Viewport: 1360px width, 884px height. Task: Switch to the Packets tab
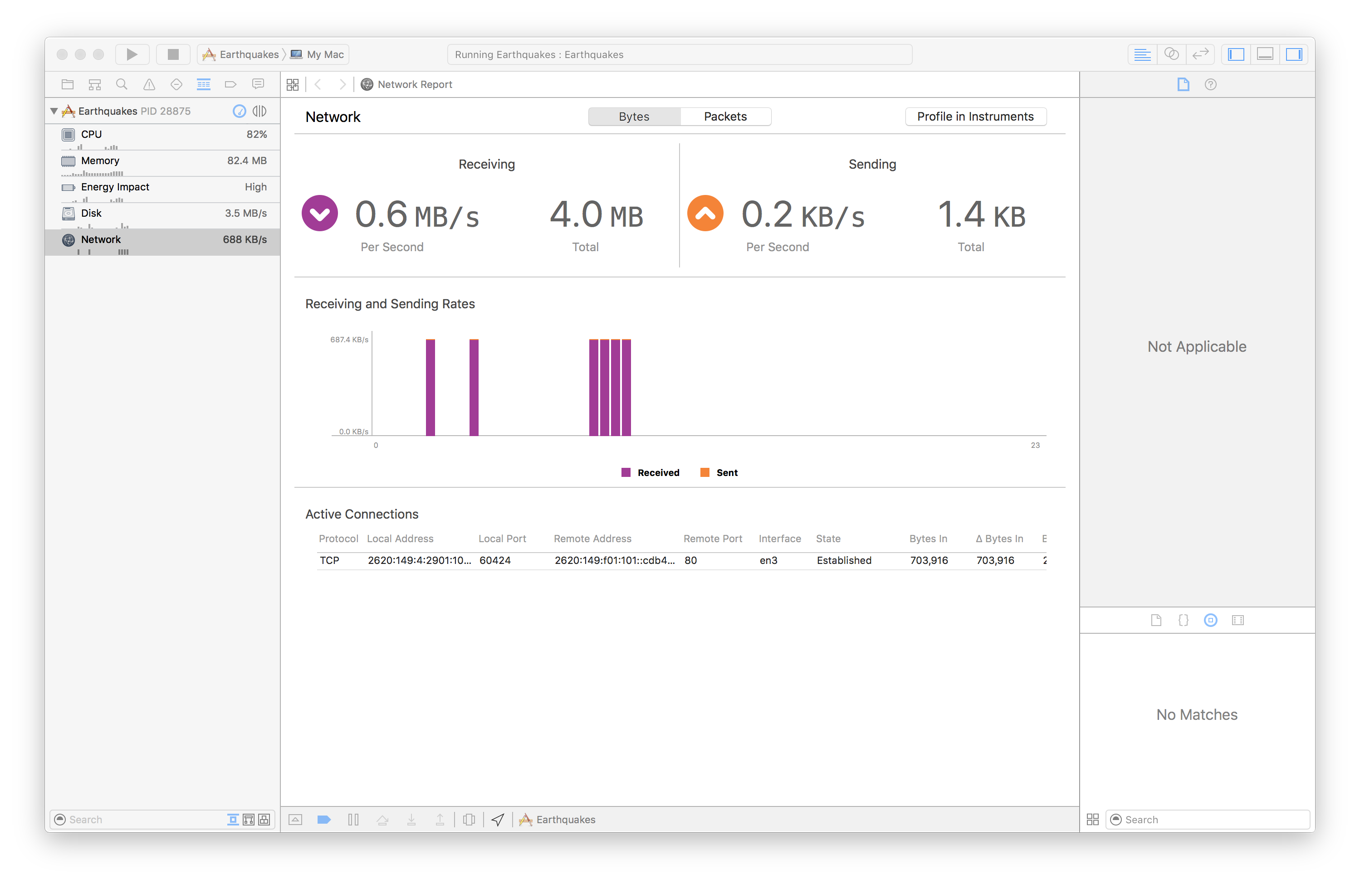(x=725, y=116)
